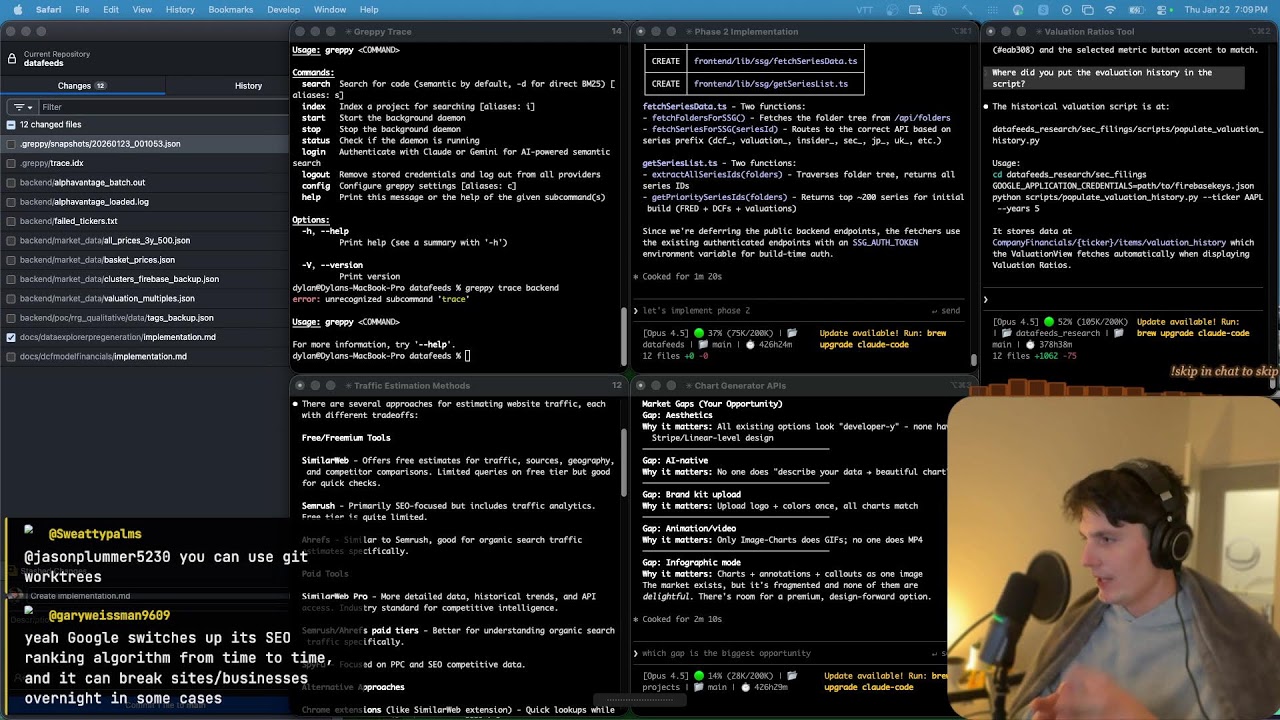Select the clusters_firebase_backup.json file row
The image size is (1280, 720).
[146, 279]
